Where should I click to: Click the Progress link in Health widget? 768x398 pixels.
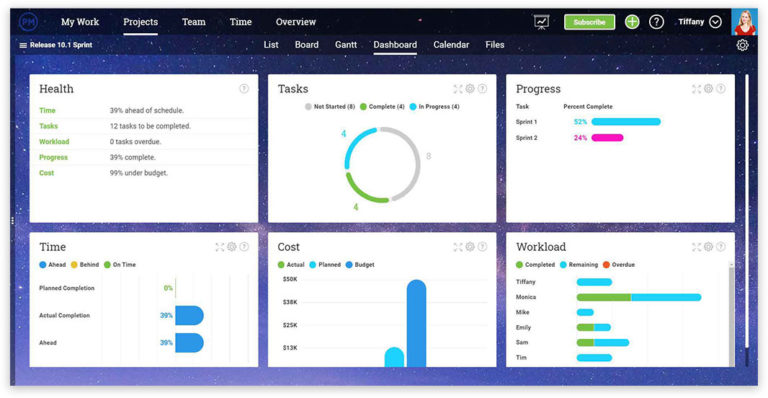point(53,158)
